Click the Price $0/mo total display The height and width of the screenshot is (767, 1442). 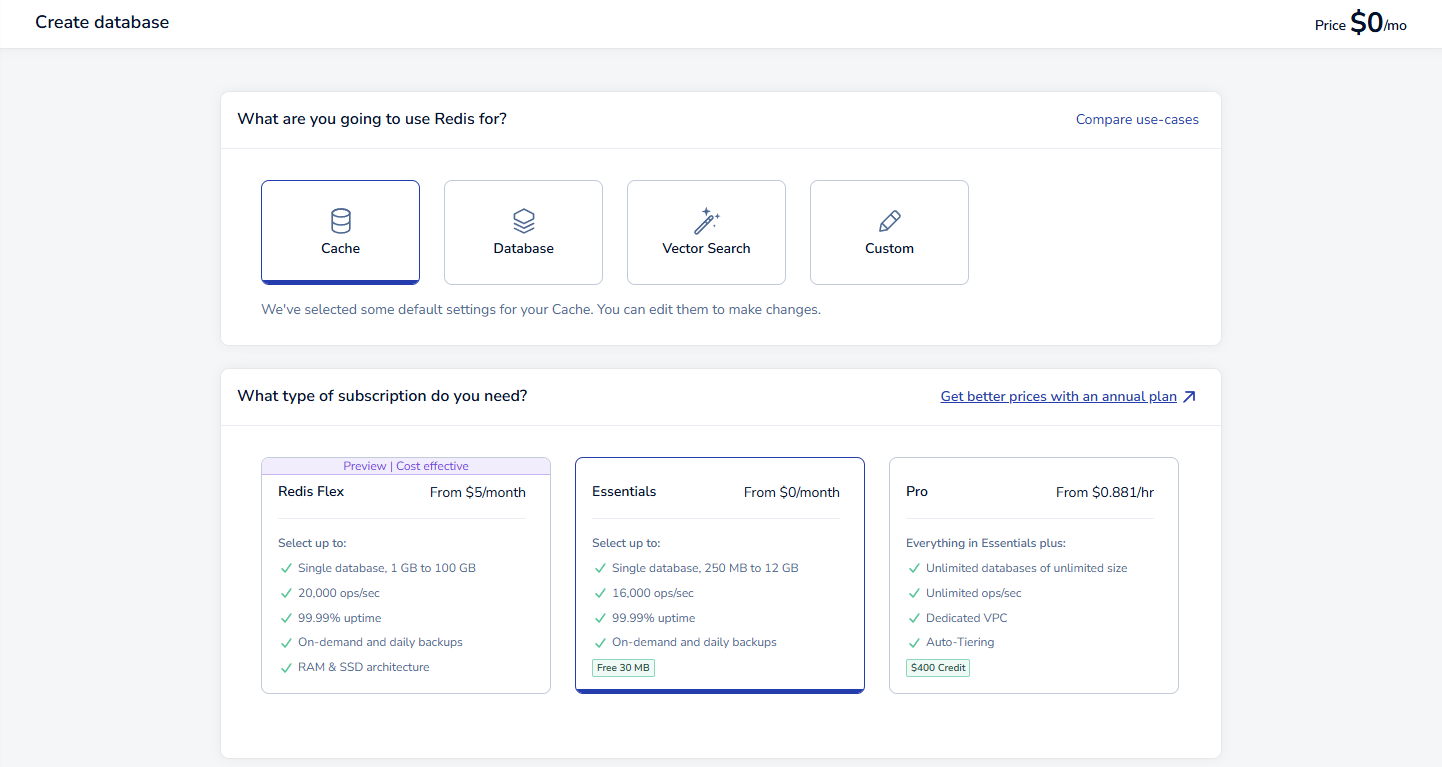1361,23
